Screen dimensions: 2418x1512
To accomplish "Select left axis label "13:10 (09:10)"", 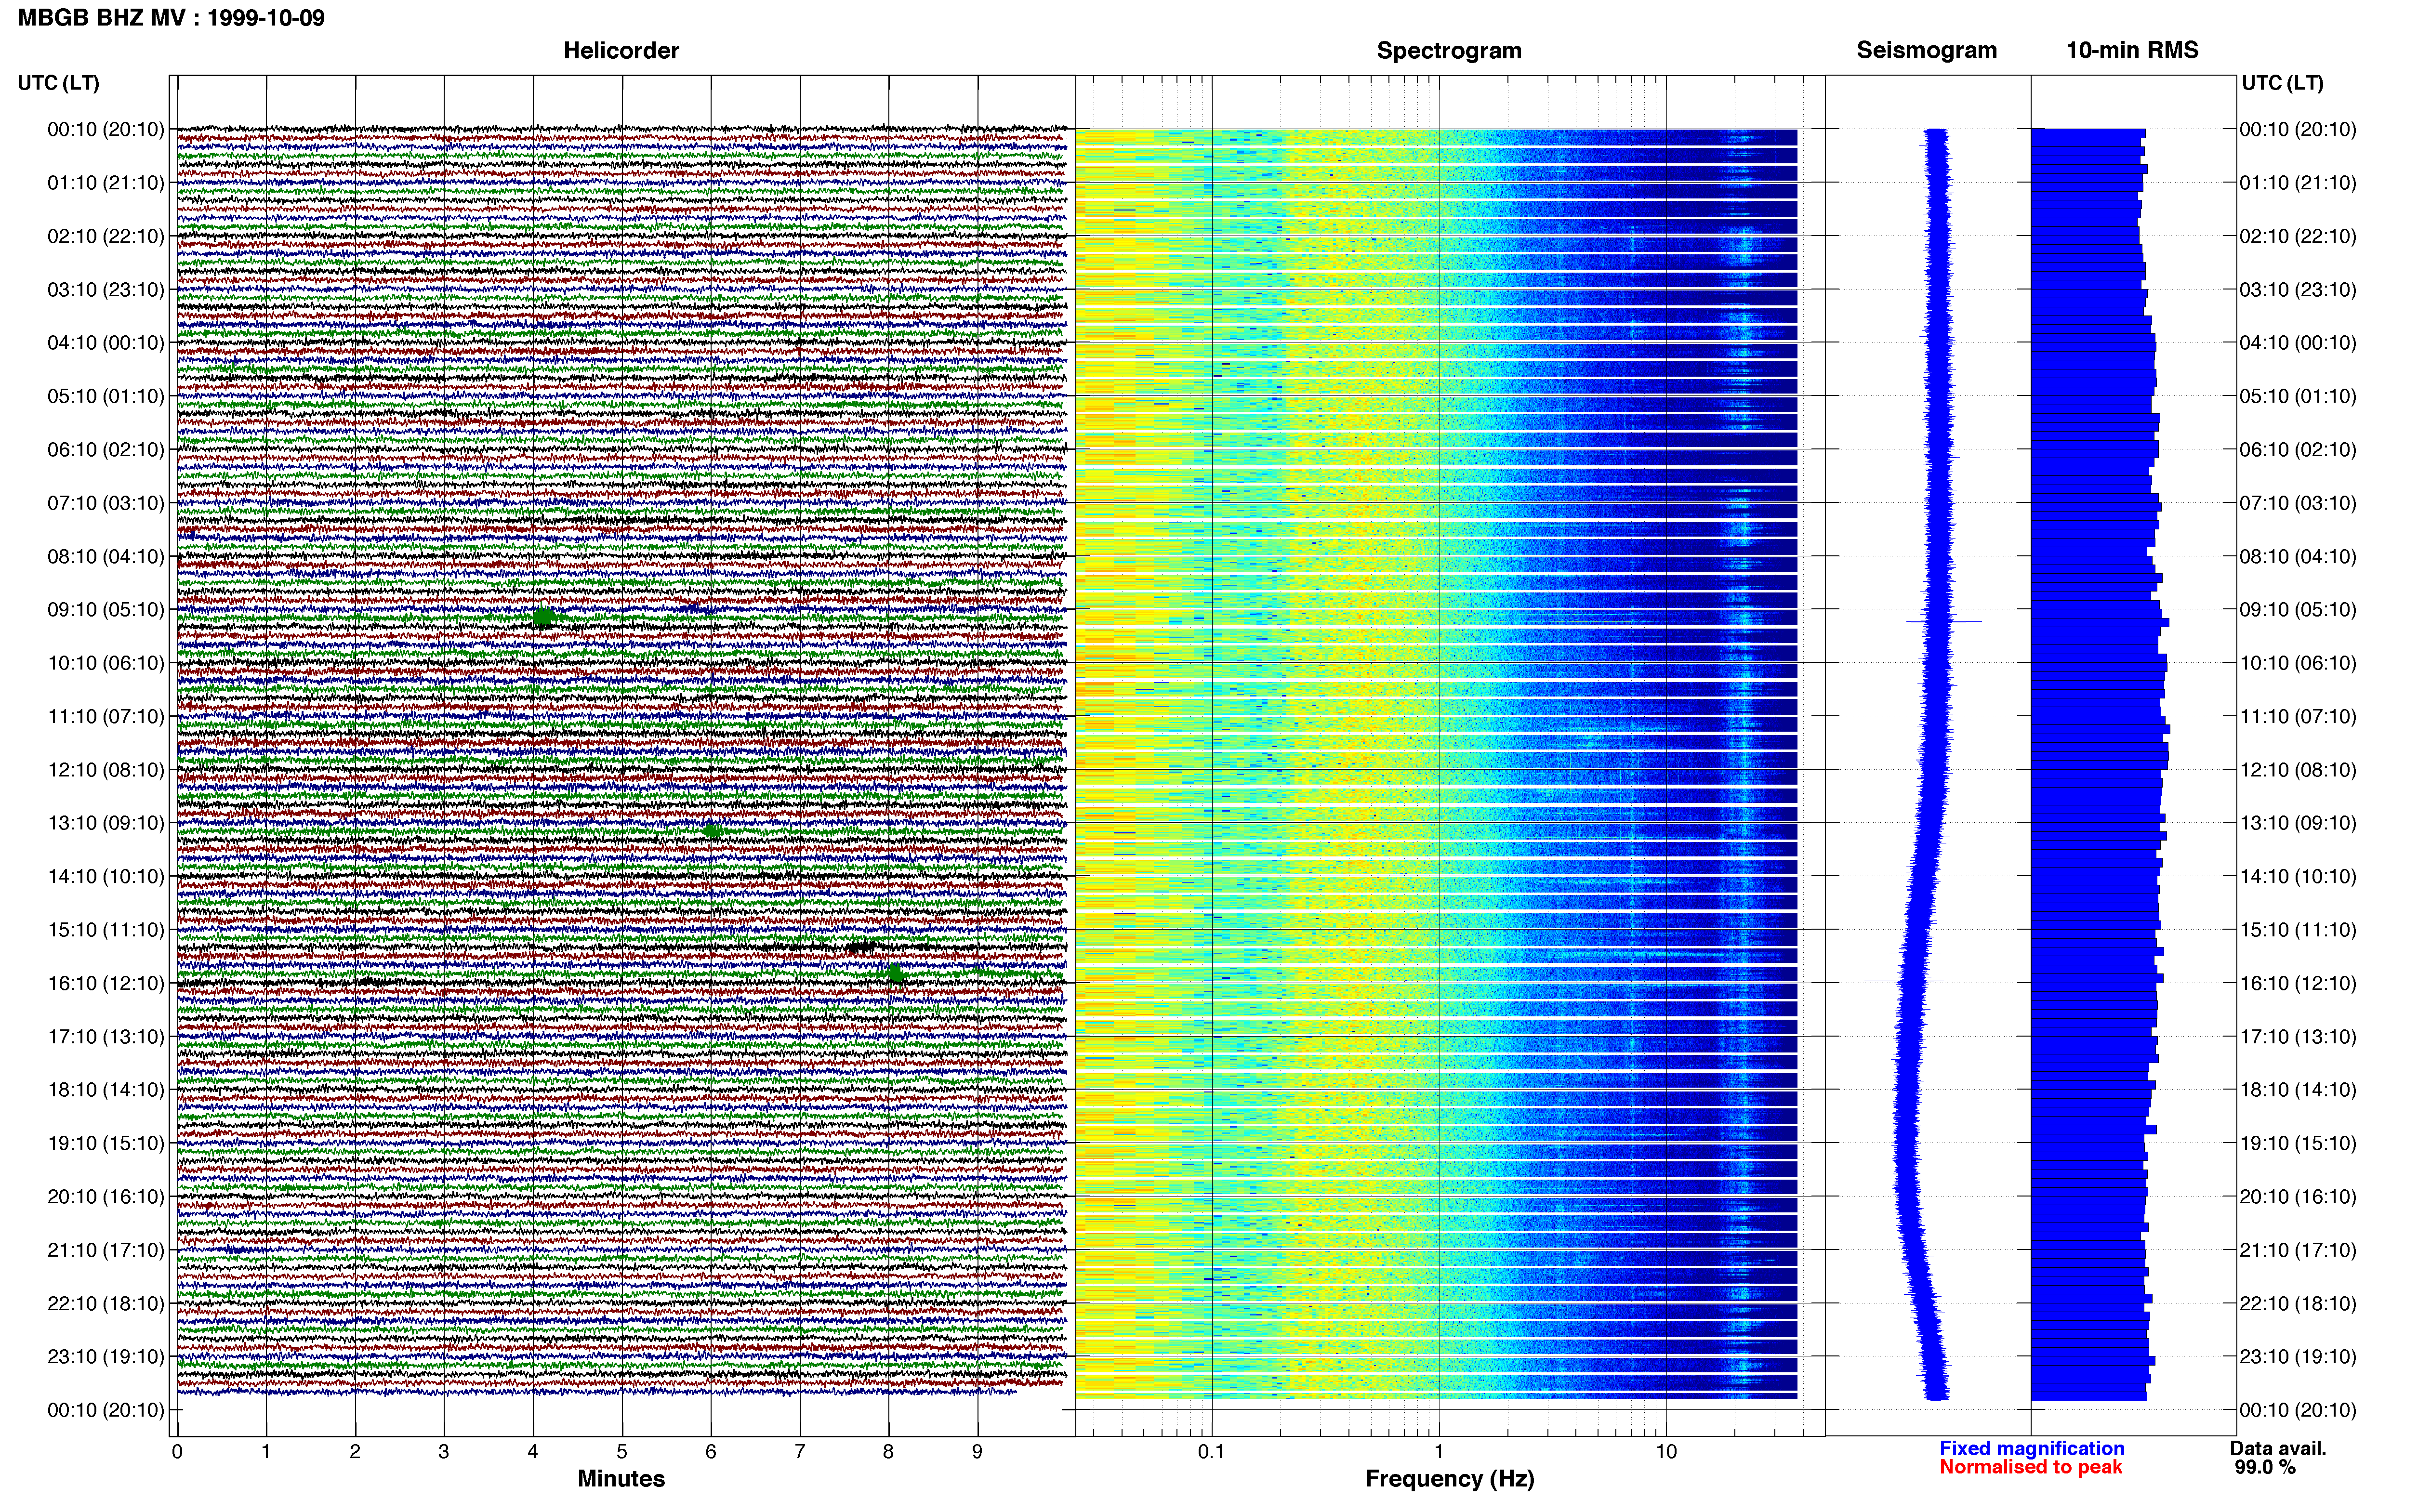I will (x=106, y=822).
